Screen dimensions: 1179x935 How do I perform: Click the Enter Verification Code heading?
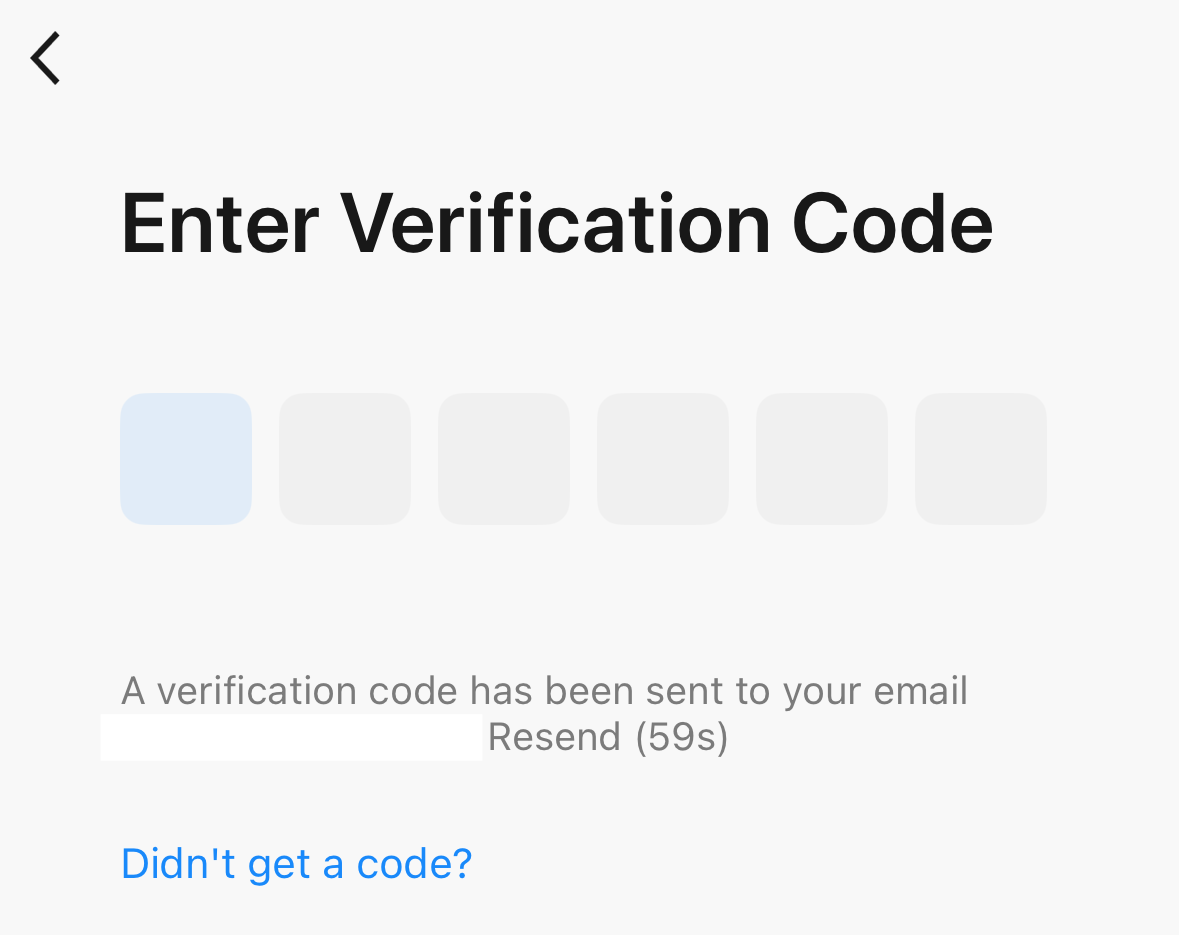[x=556, y=224]
